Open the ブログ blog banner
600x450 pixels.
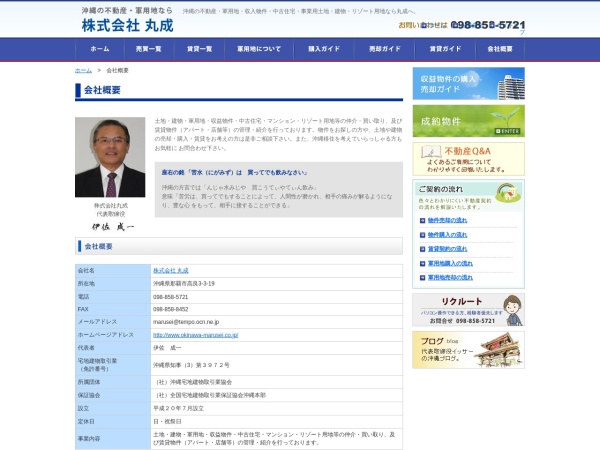(x=468, y=350)
